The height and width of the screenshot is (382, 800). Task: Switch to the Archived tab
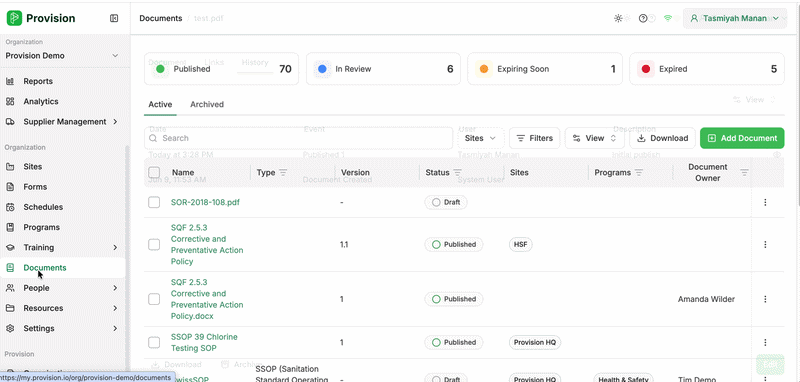pyautogui.click(x=207, y=105)
